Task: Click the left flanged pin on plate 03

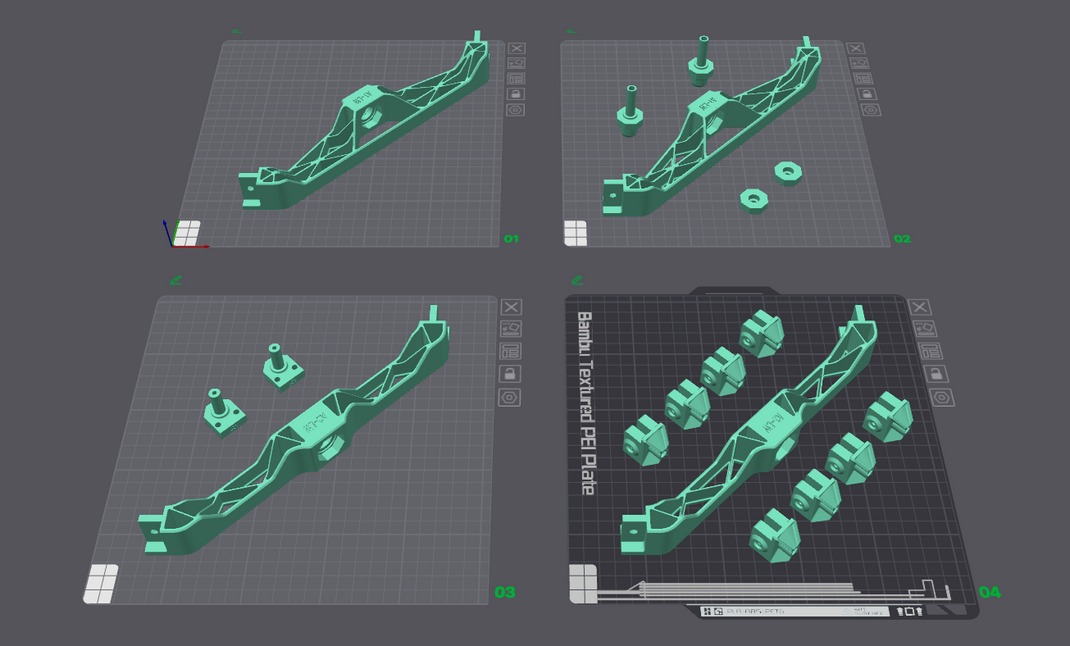Action: click(218, 410)
